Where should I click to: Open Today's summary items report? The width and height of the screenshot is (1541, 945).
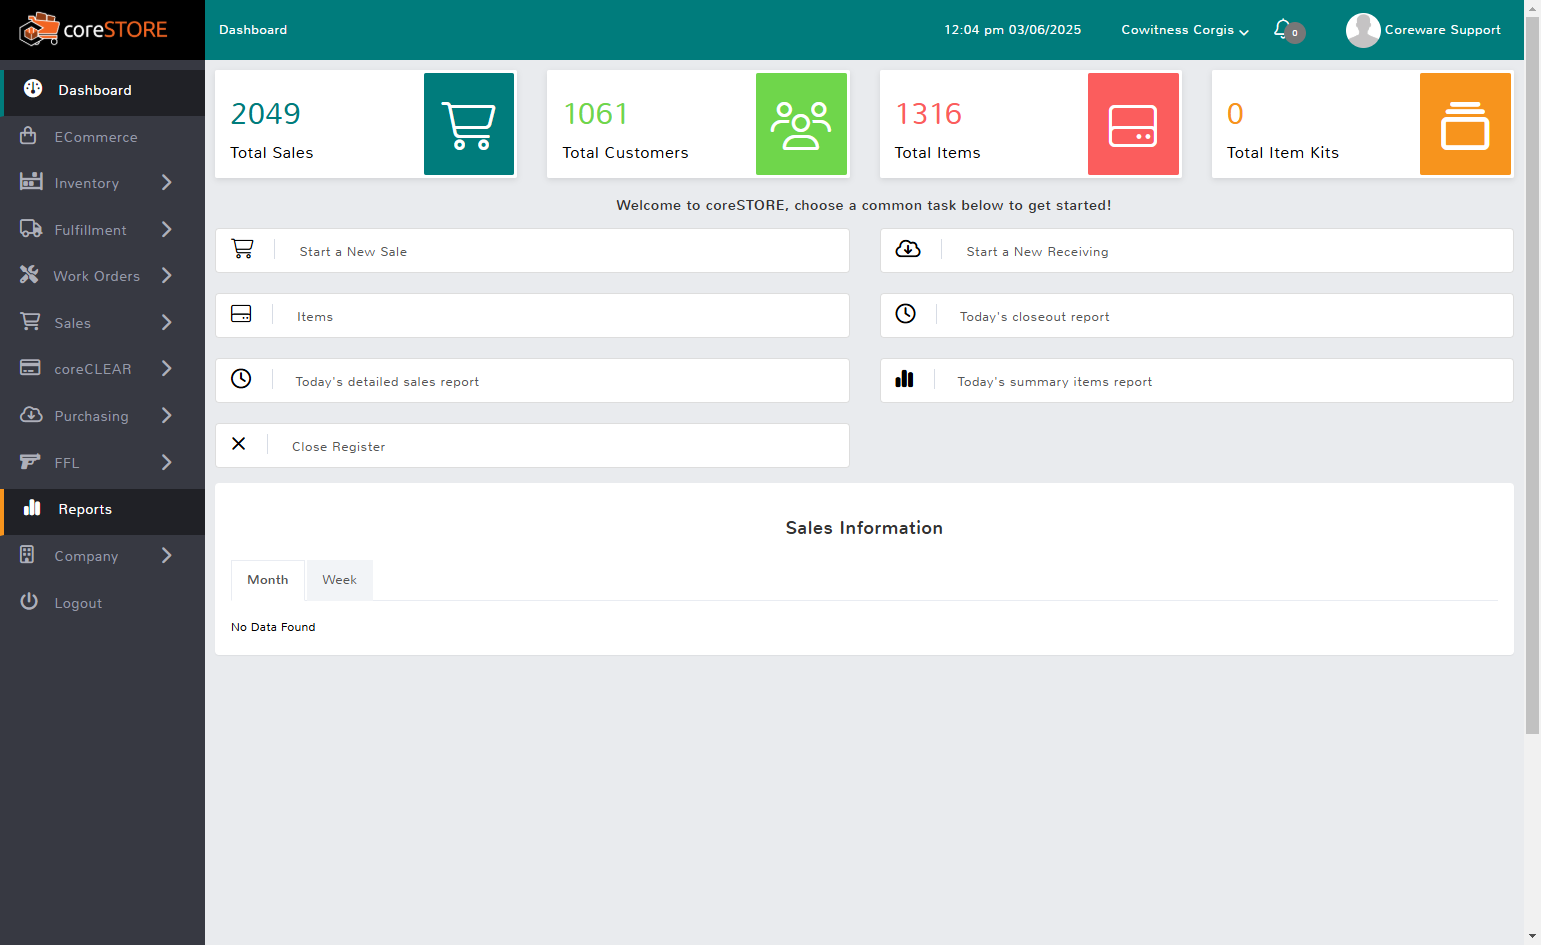pos(1197,381)
